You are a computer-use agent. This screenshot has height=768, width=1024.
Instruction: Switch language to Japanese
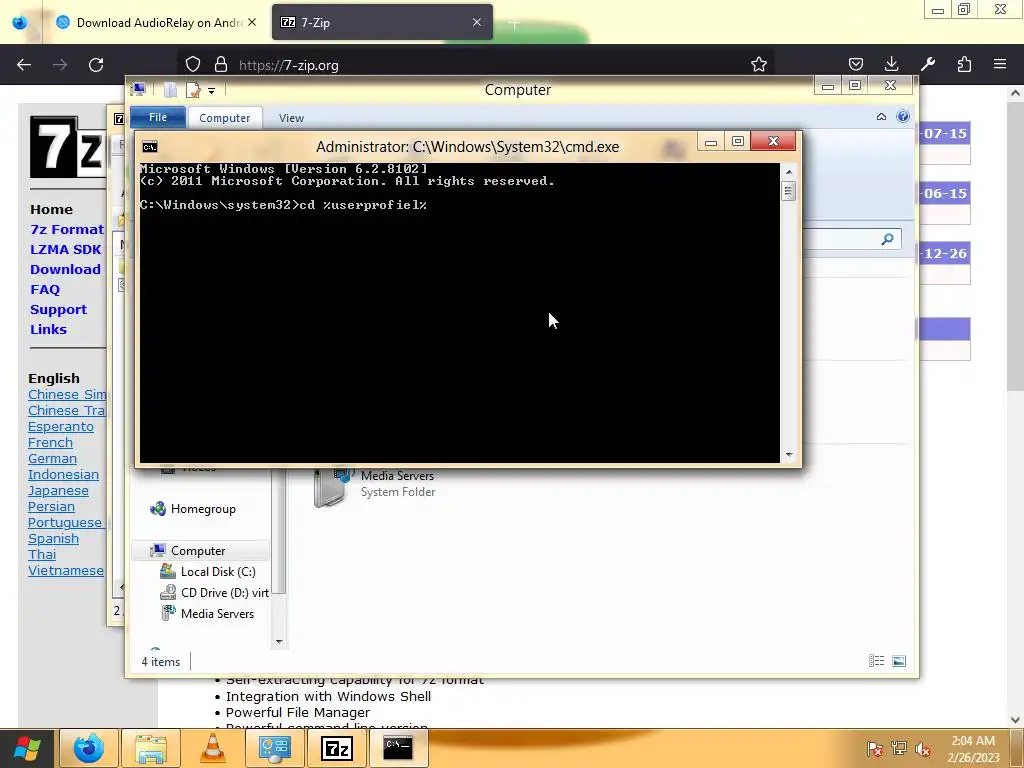click(58, 490)
